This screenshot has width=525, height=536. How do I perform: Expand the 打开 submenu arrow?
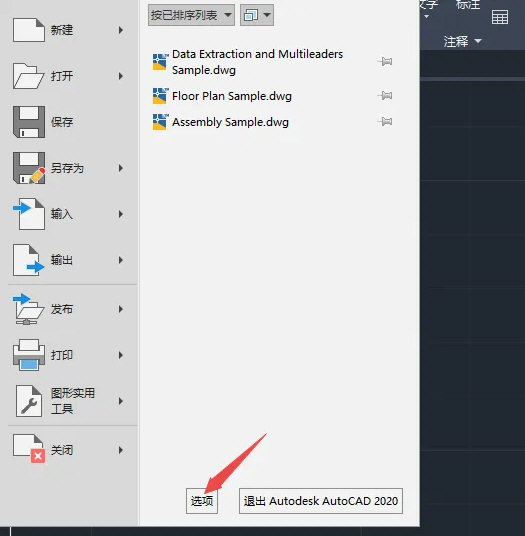(x=121, y=76)
